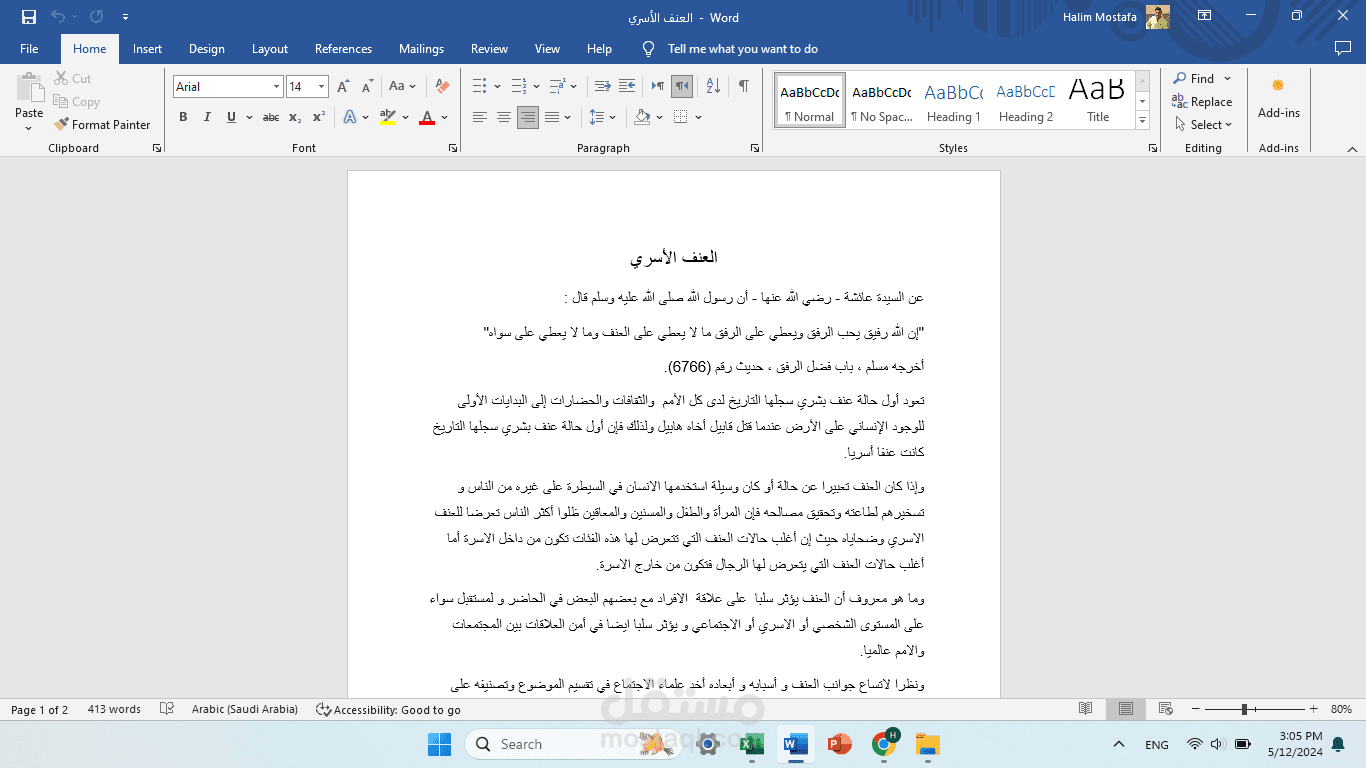Open Replace dialog
Image resolution: width=1366 pixels, height=768 pixels.
point(1202,101)
